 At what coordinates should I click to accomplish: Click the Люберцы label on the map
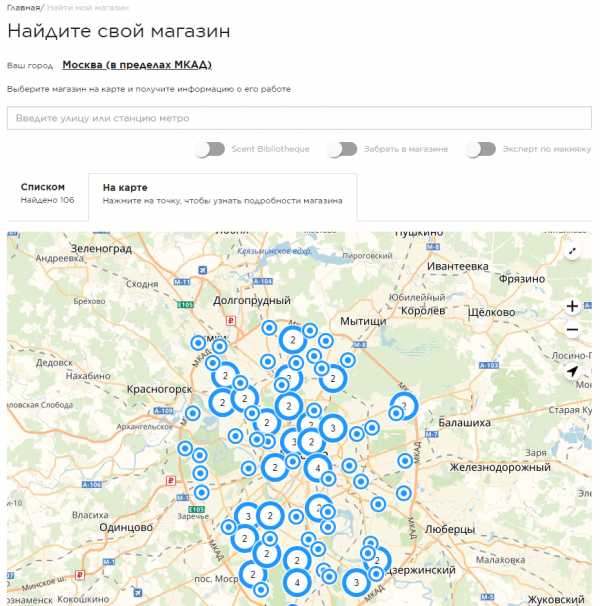450,529
